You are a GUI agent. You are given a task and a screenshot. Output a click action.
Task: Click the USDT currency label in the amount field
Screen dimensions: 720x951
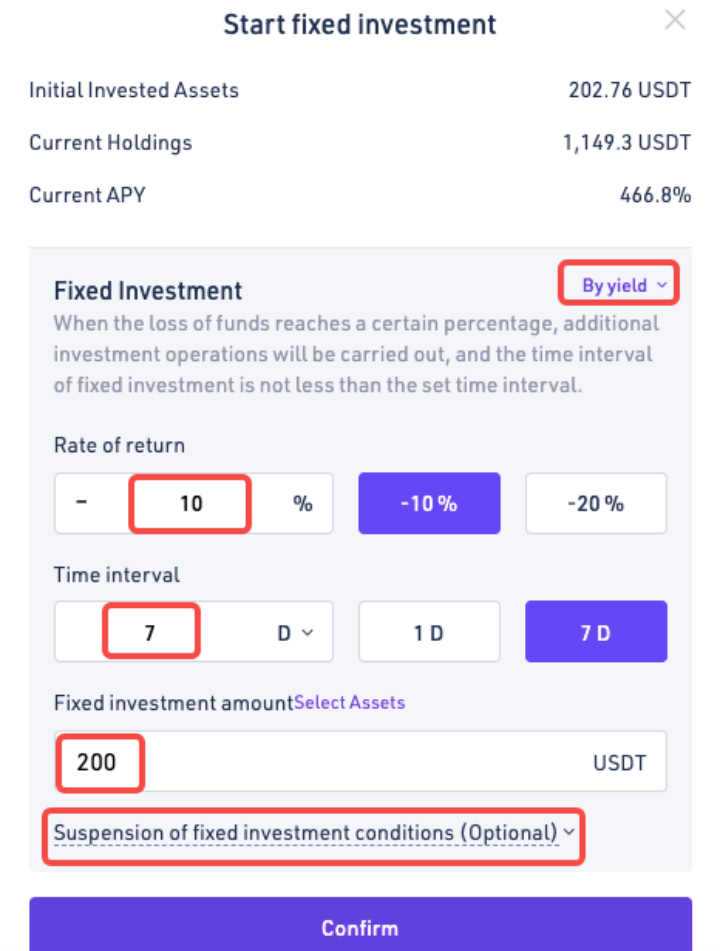click(619, 763)
